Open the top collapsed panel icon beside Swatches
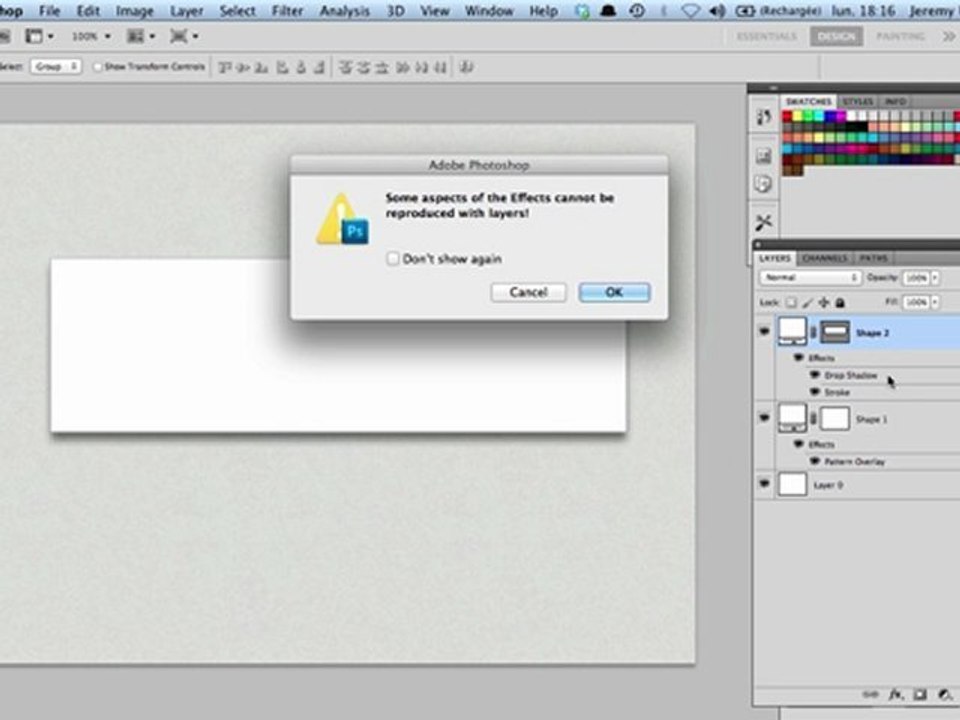This screenshot has height=720, width=960. click(x=763, y=117)
